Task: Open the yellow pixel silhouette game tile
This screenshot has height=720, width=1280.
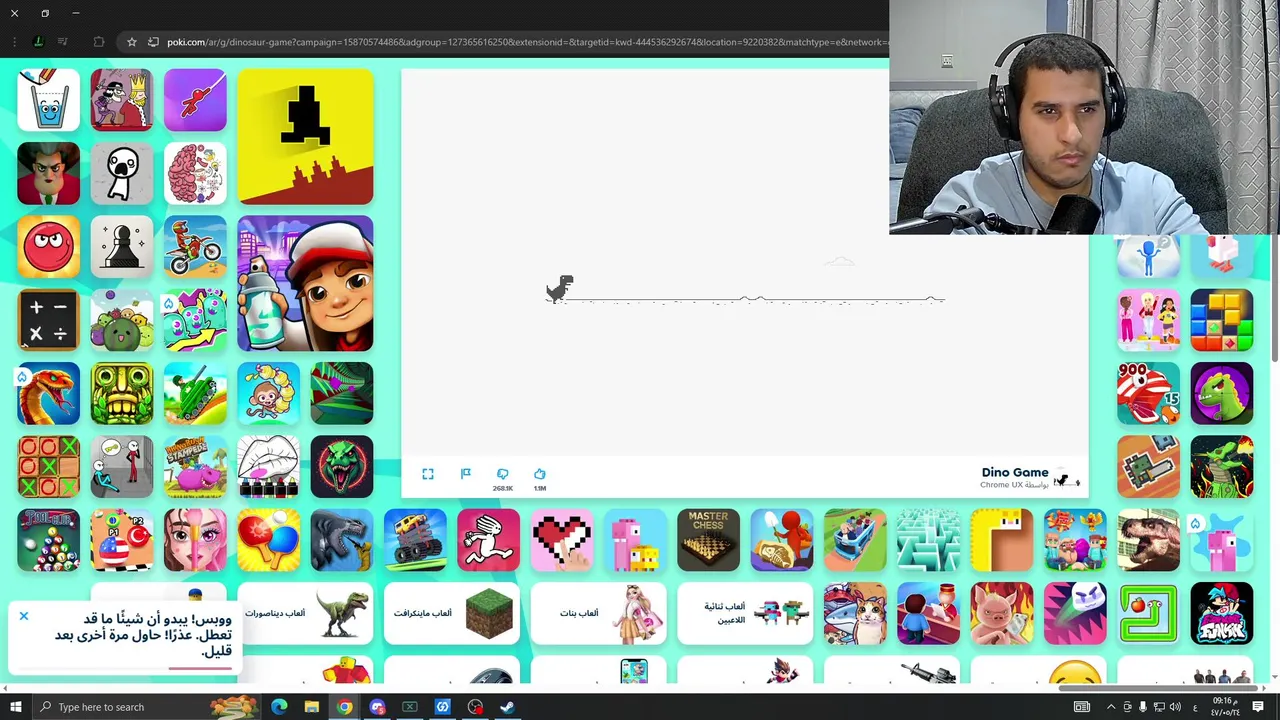Action: click(x=305, y=137)
